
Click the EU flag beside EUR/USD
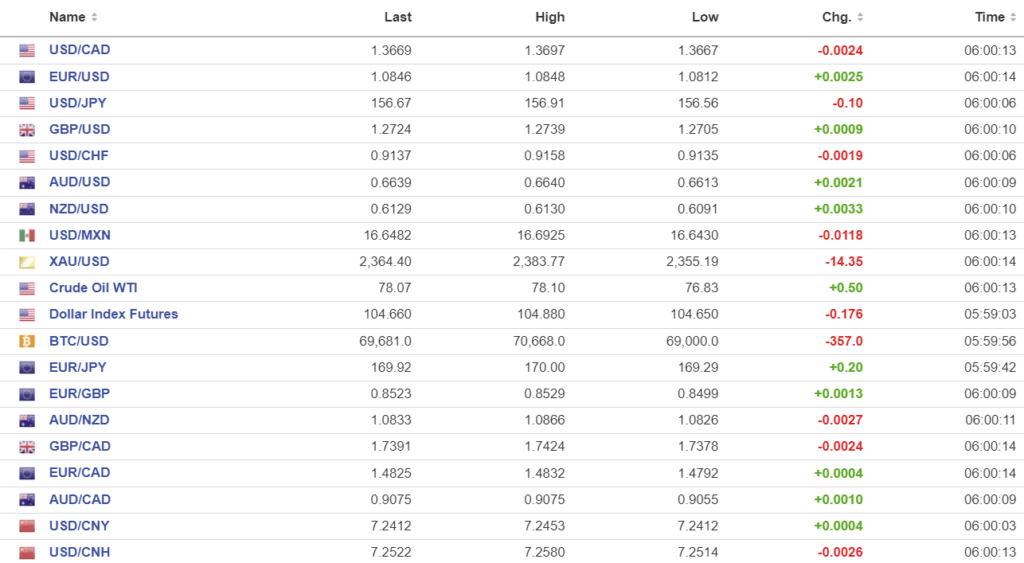point(27,77)
